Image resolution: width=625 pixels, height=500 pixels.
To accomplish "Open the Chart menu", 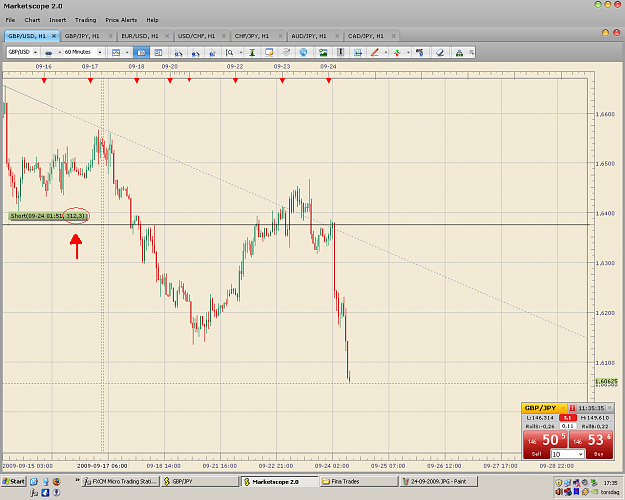I will (32, 20).
